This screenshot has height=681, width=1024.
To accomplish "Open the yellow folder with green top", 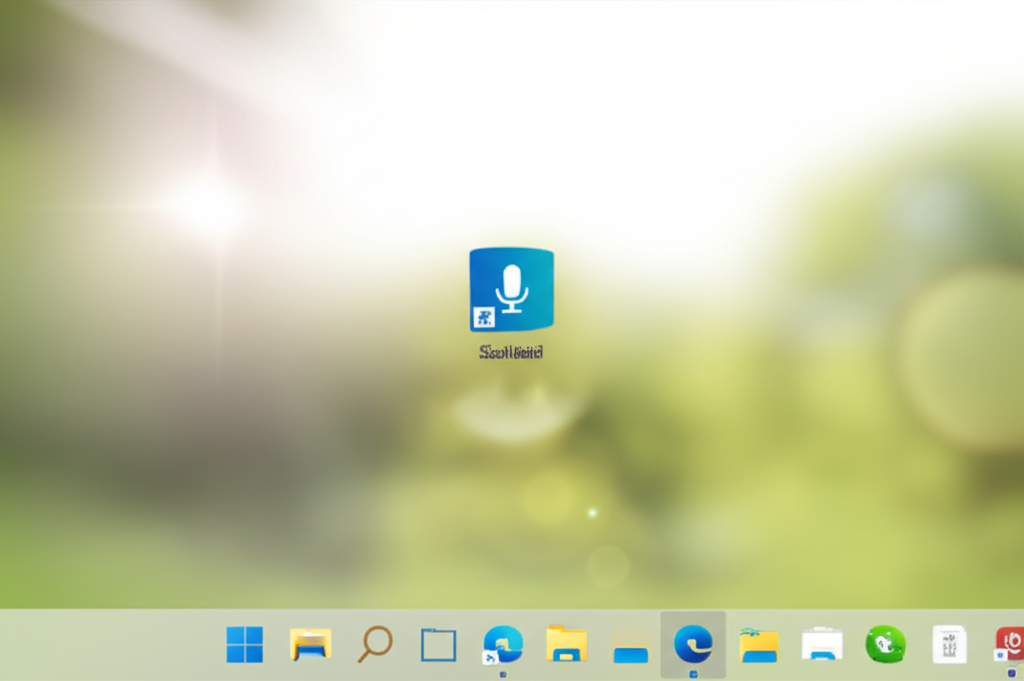I will pyautogui.click(x=759, y=645).
